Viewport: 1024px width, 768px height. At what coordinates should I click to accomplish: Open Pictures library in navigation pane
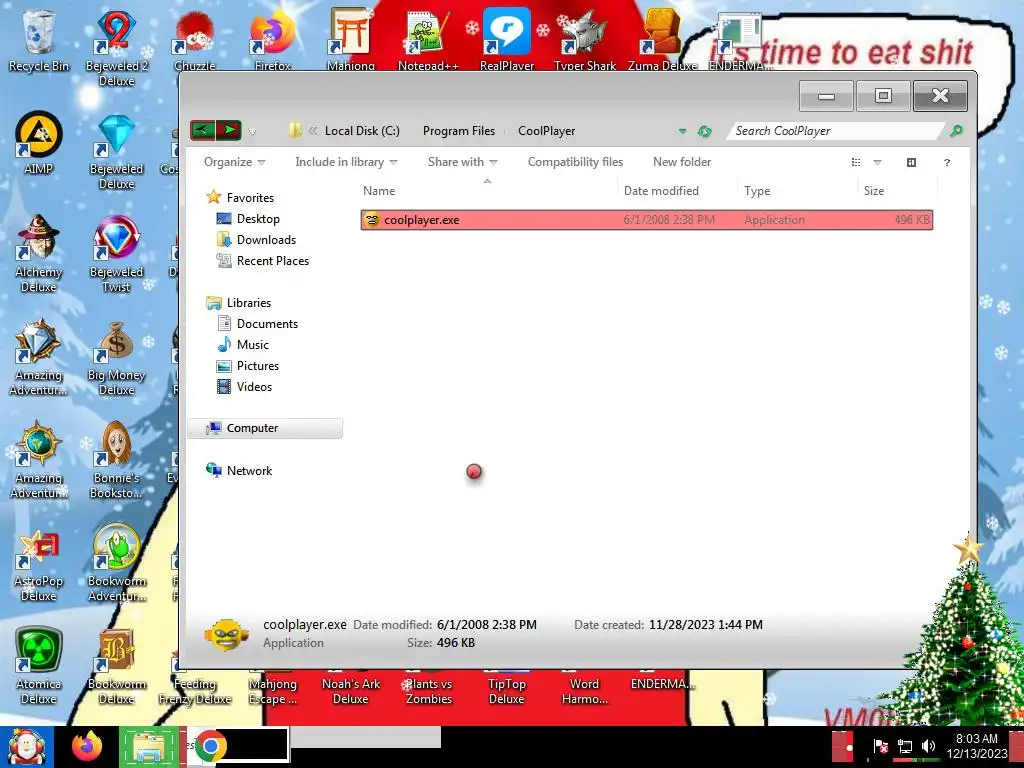click(x=248, y=366)
